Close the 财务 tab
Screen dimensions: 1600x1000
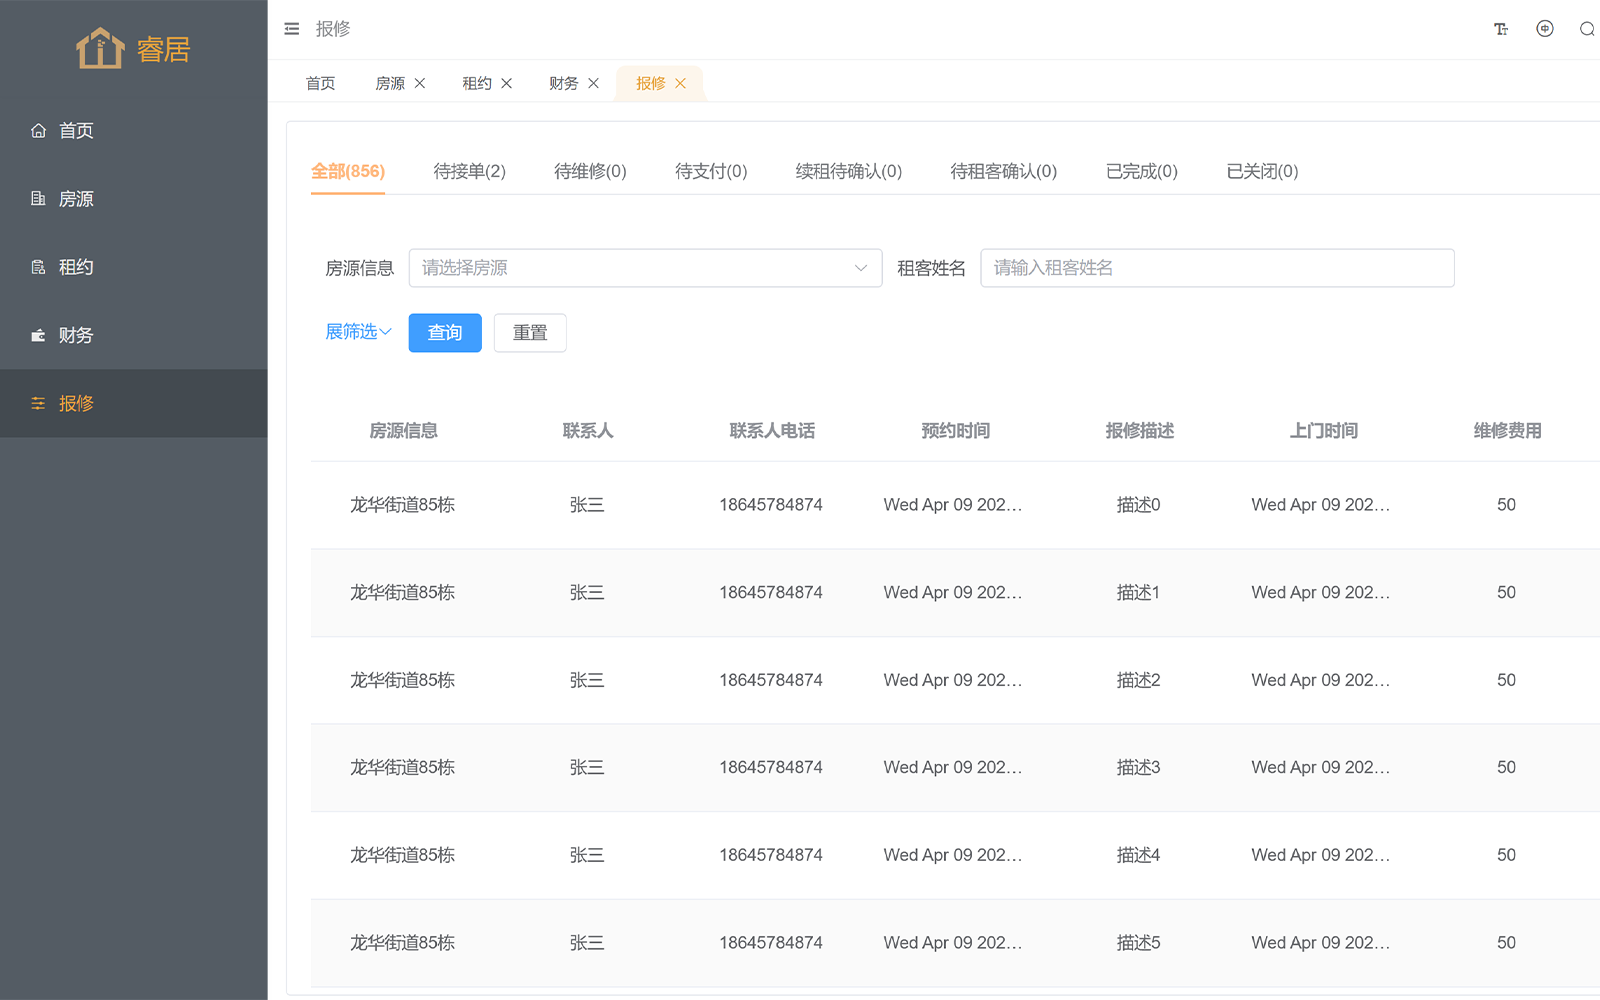pyautogui.click(x=594, y=83)
